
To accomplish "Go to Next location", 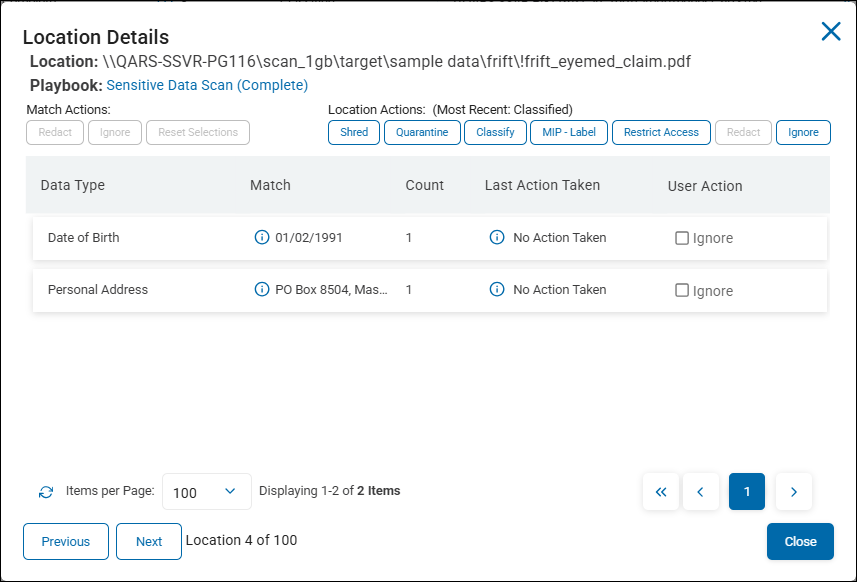I will [x=148, y=542].
